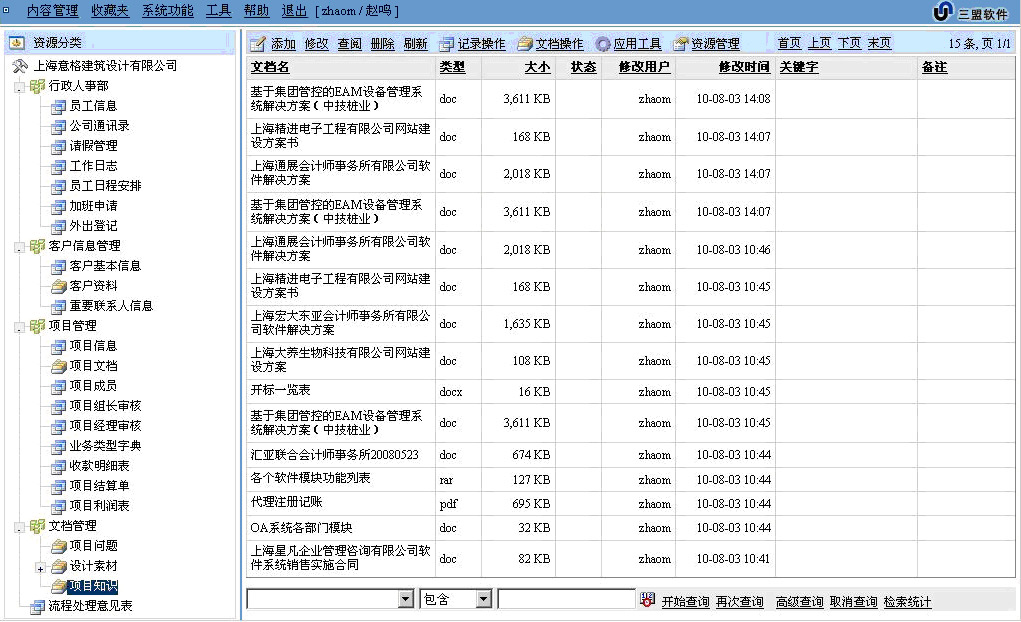
Task: Click the 添加 (add) pencil icon
Action: pyautogui.click(x=258, y=44)
